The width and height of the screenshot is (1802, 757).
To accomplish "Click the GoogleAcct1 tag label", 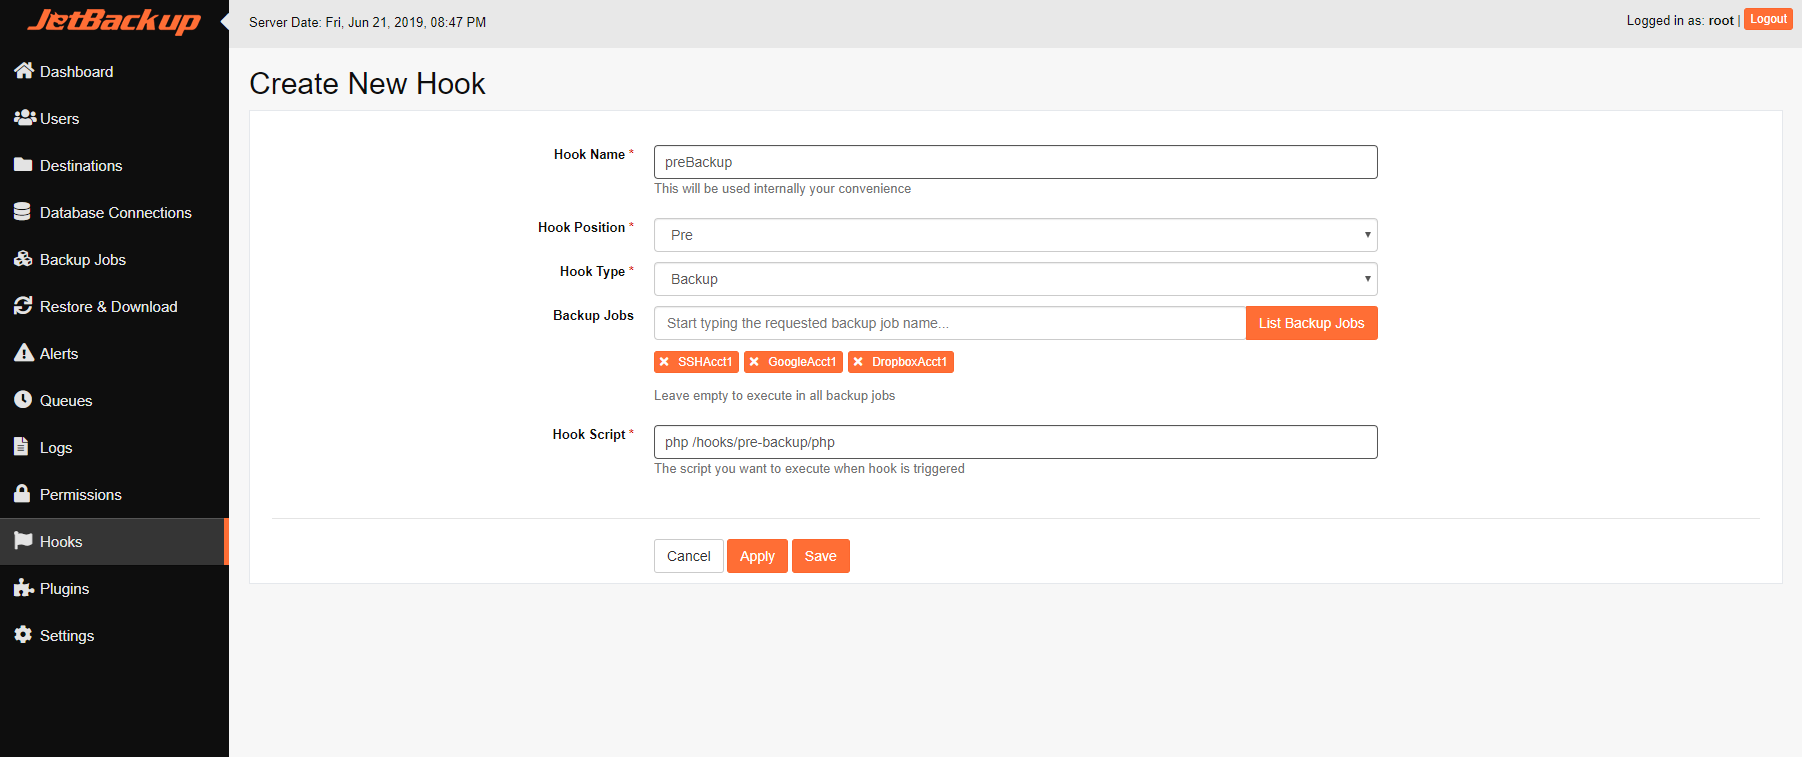I will coord(802,362).
